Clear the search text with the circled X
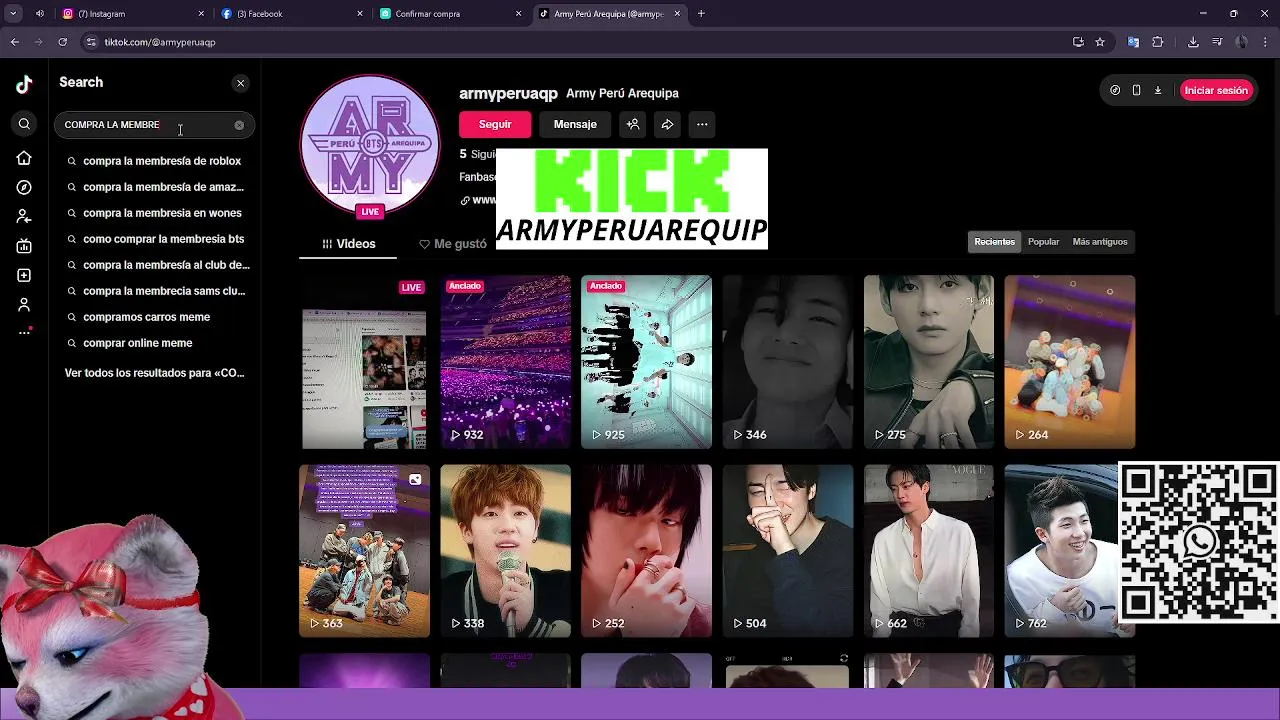The image size is (1280, 720). pos(239,125)
